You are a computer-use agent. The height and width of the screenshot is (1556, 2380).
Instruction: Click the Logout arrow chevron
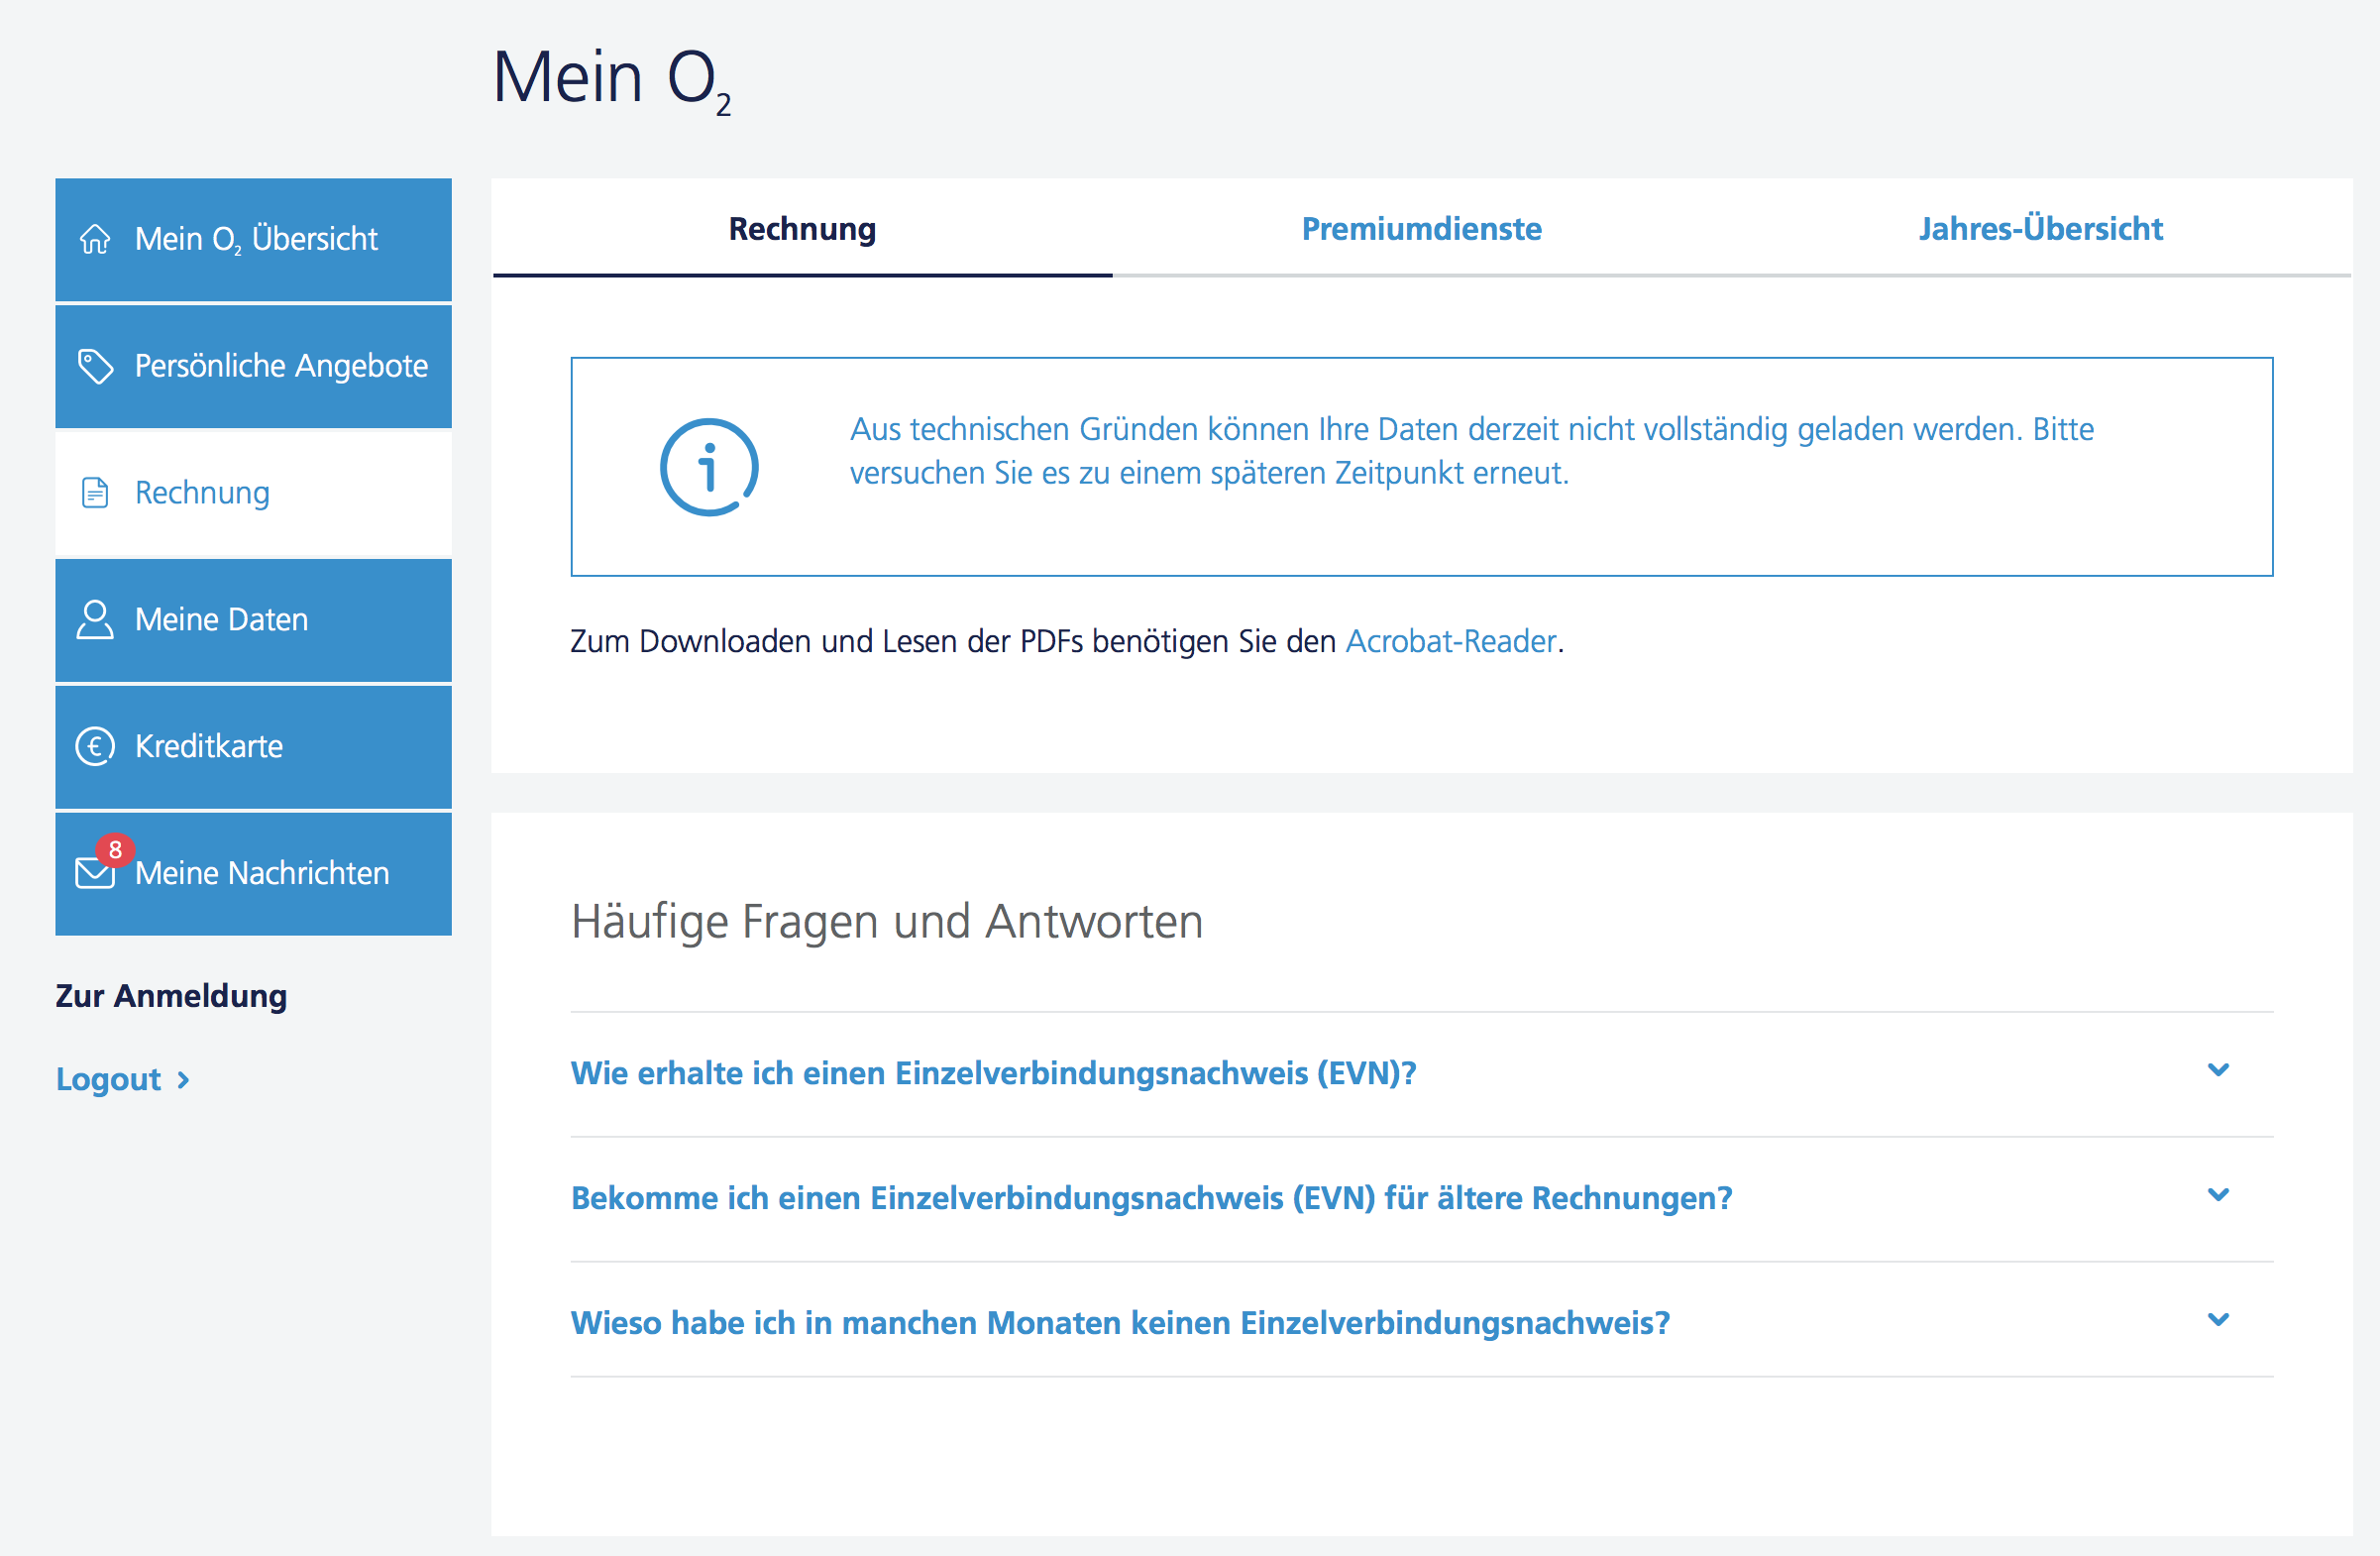click(183, 1081)
